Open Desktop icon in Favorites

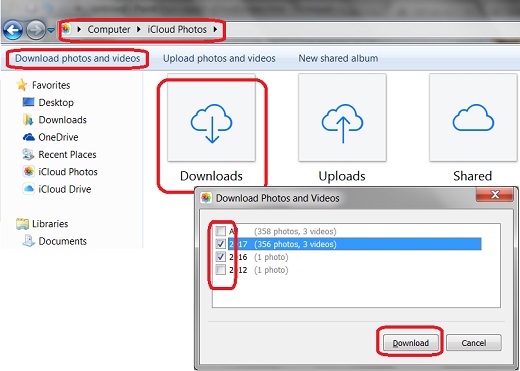click(28, 102)
